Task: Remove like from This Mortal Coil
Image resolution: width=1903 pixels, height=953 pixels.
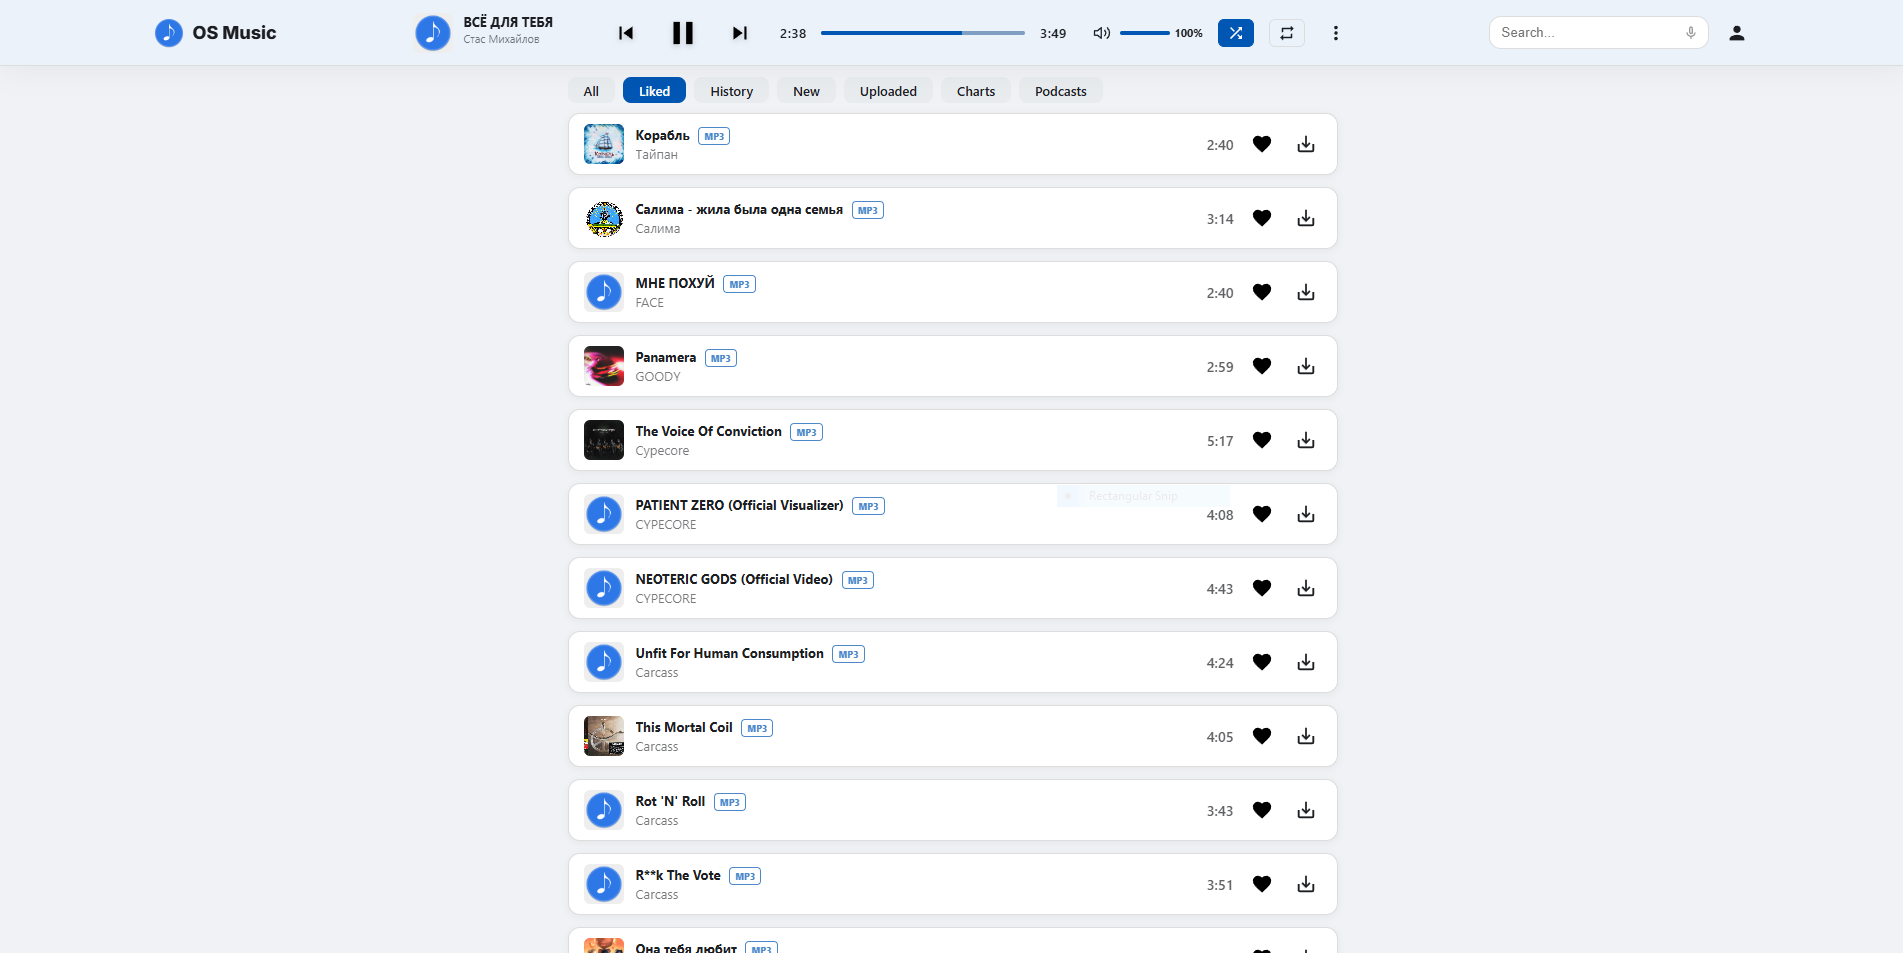Action: 1262,736
